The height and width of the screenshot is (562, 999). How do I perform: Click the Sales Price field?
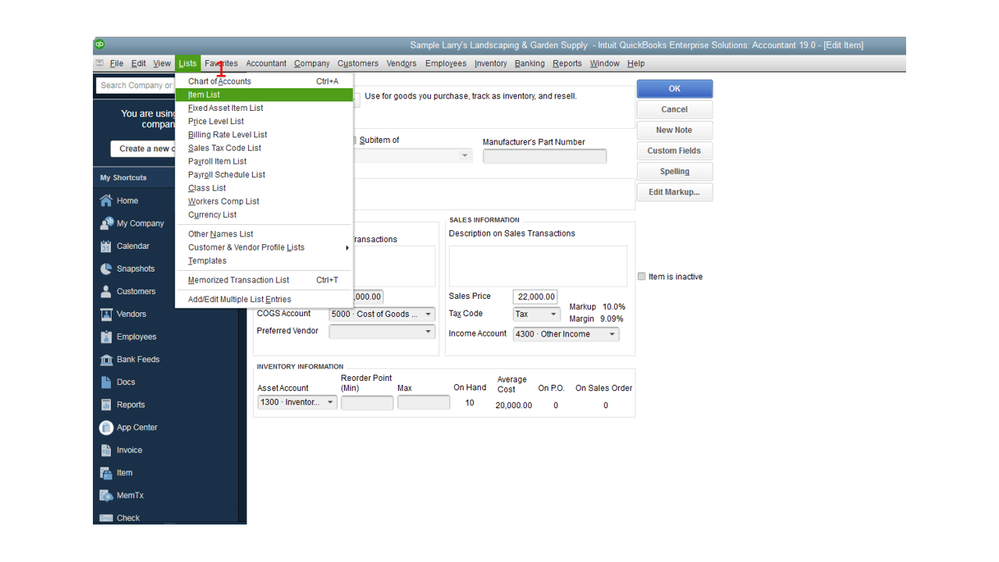coord(535,297)
